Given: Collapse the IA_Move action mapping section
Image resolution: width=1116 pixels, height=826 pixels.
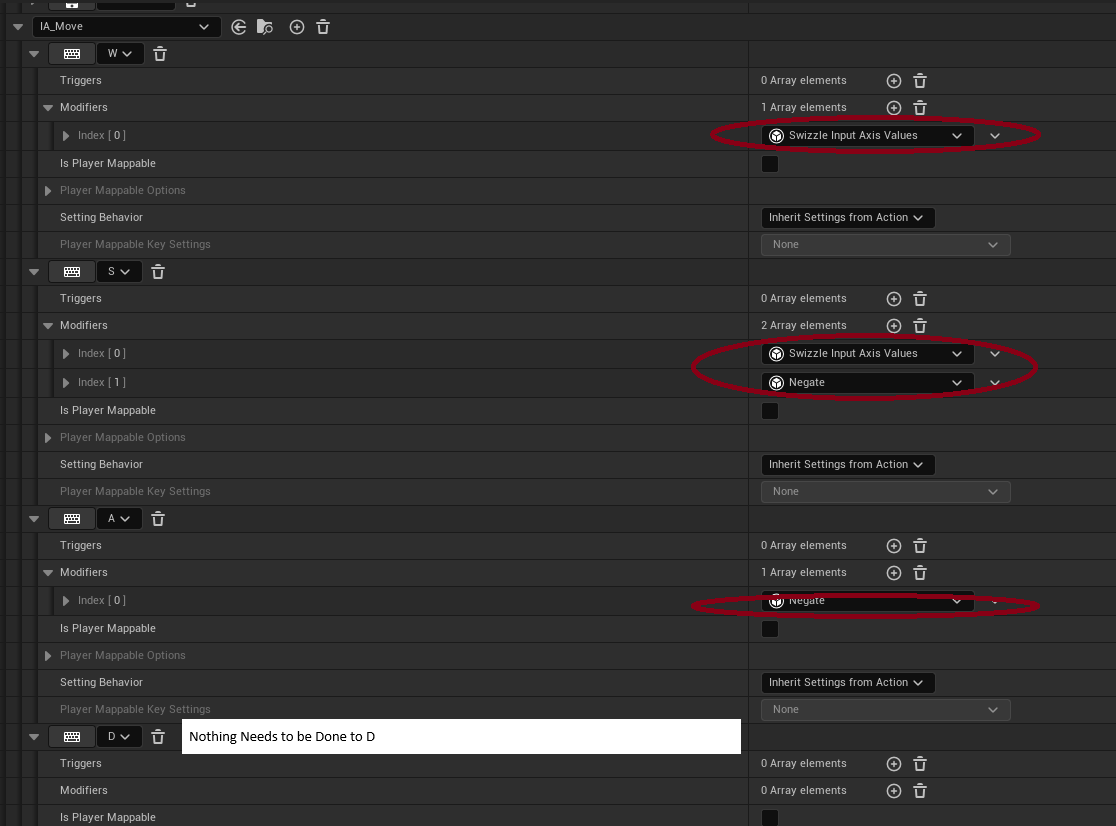Looking at the screenshot, I should (18, 27).
